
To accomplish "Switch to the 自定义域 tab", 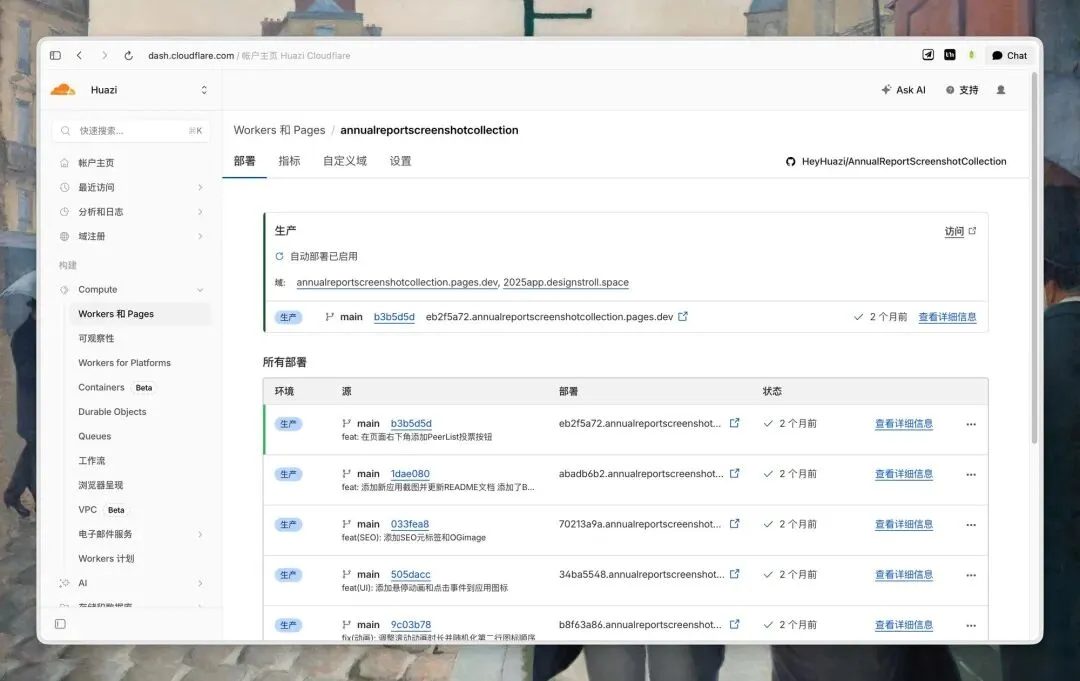I will coord(345,161).
